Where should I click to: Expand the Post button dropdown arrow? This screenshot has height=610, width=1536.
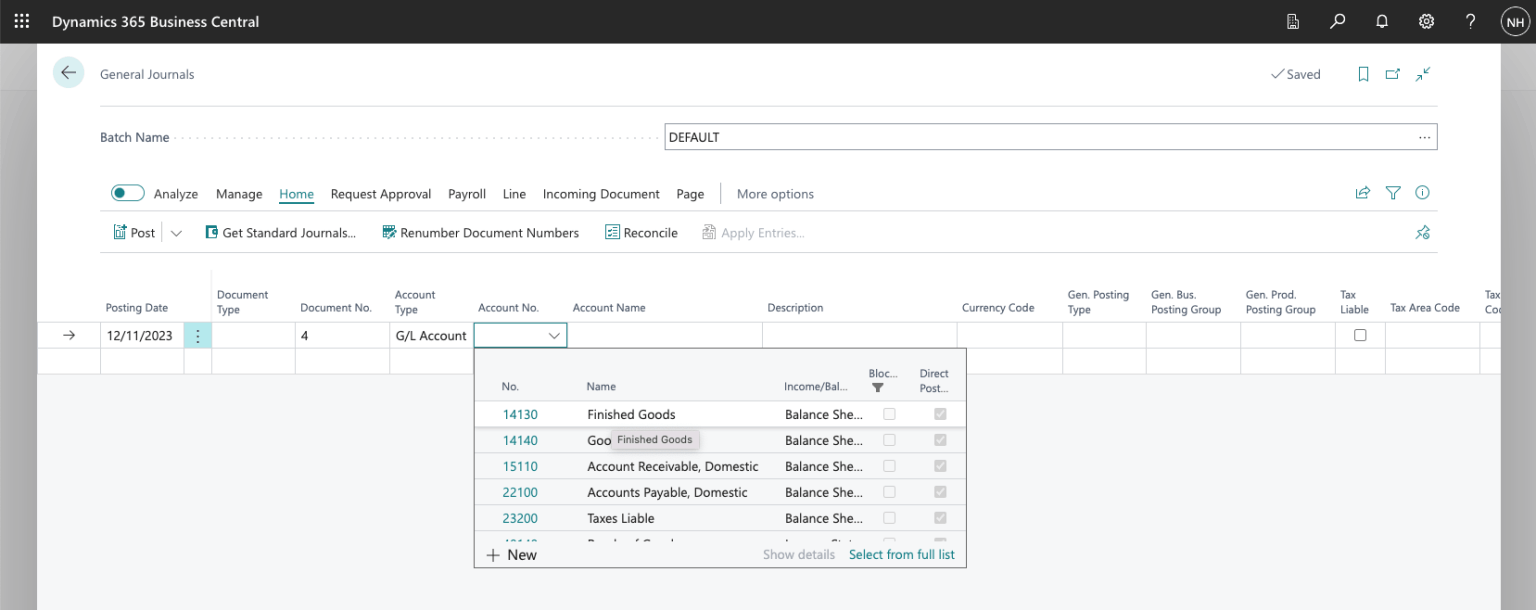[x=176, y=233]
